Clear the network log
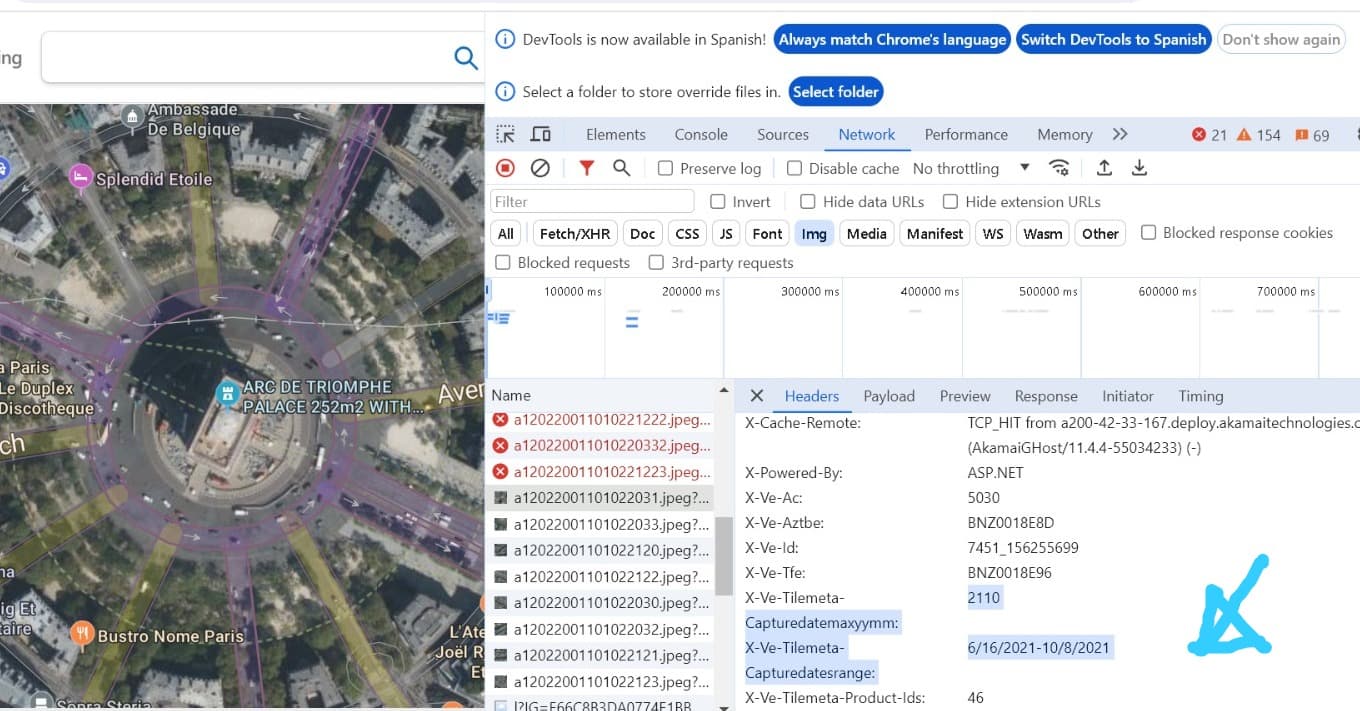Screen dimensions: 1360x711 [x=540, y=168]
